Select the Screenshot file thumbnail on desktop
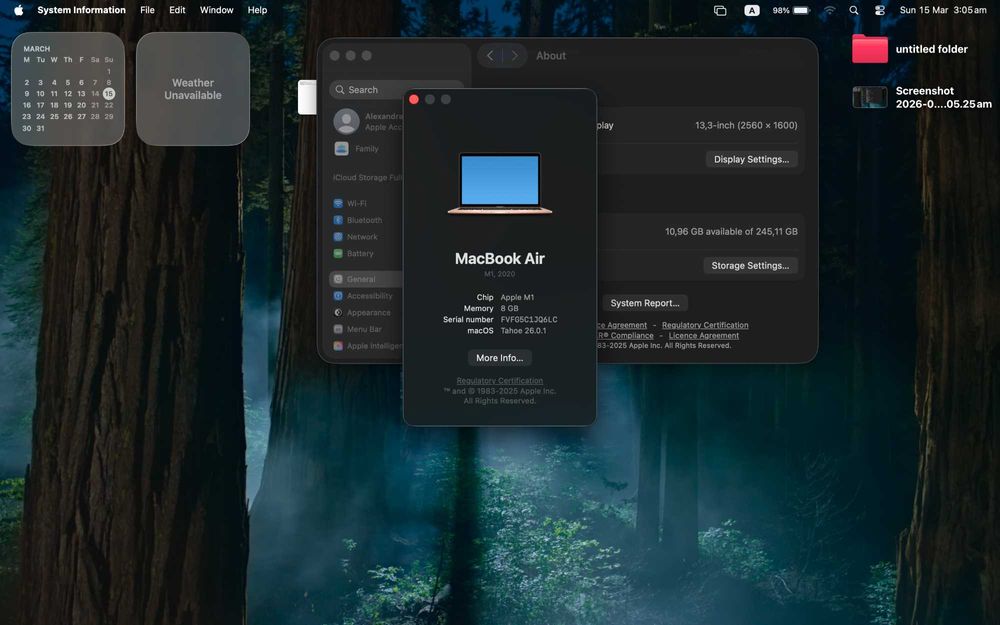The height and width of the screenshot is (625, 1000). coord(870,97)
